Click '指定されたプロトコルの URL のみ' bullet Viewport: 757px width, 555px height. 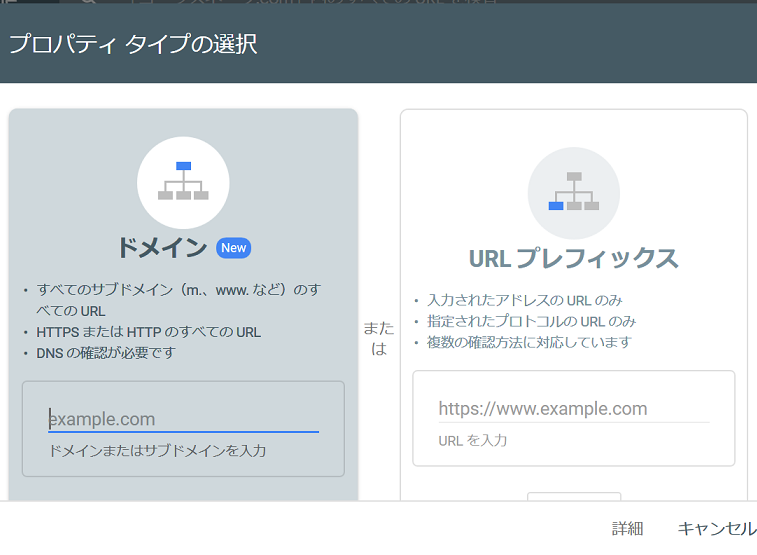coord(532,321)
